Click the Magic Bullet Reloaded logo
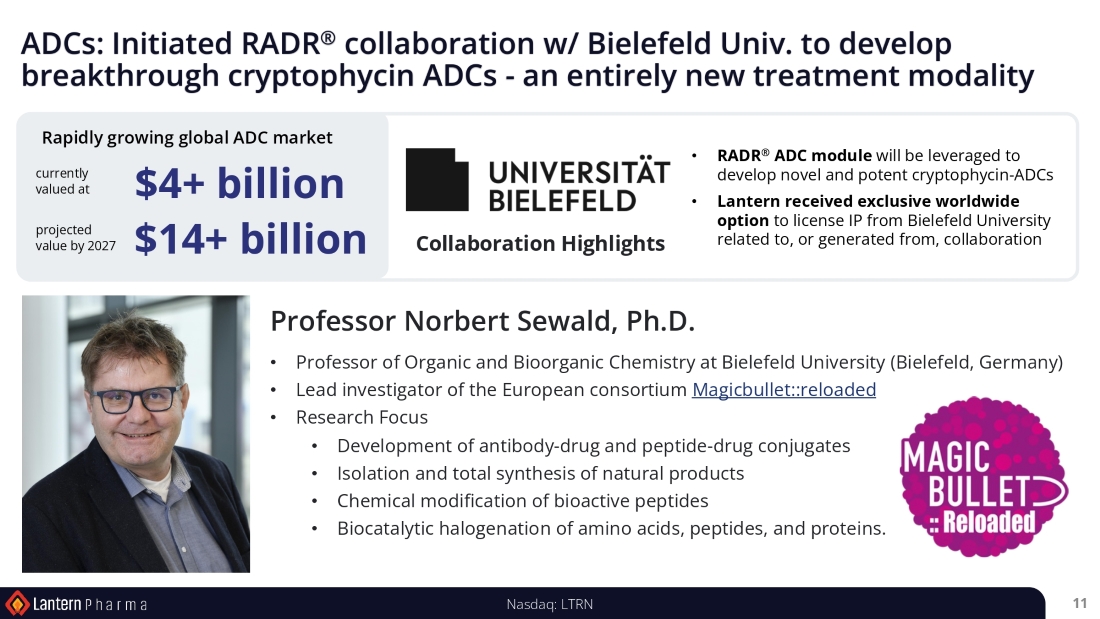1100x619 pixels. coord(982,477)
